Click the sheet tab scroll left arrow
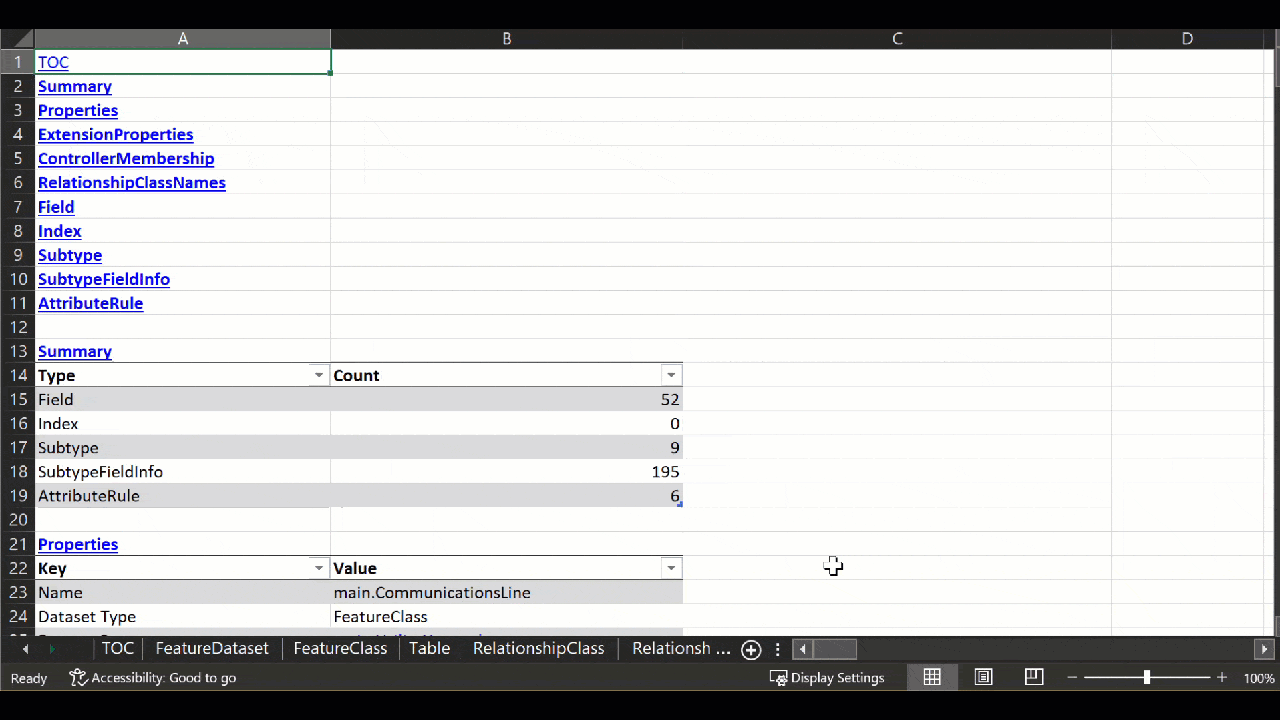1280x720 pixels. tap(25, 649)
